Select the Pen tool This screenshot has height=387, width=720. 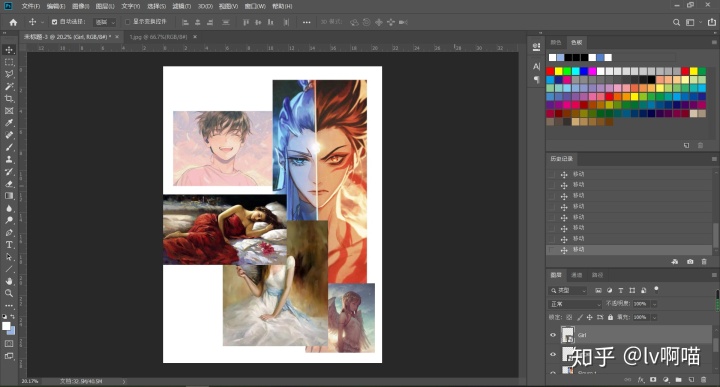coord(9,232)
